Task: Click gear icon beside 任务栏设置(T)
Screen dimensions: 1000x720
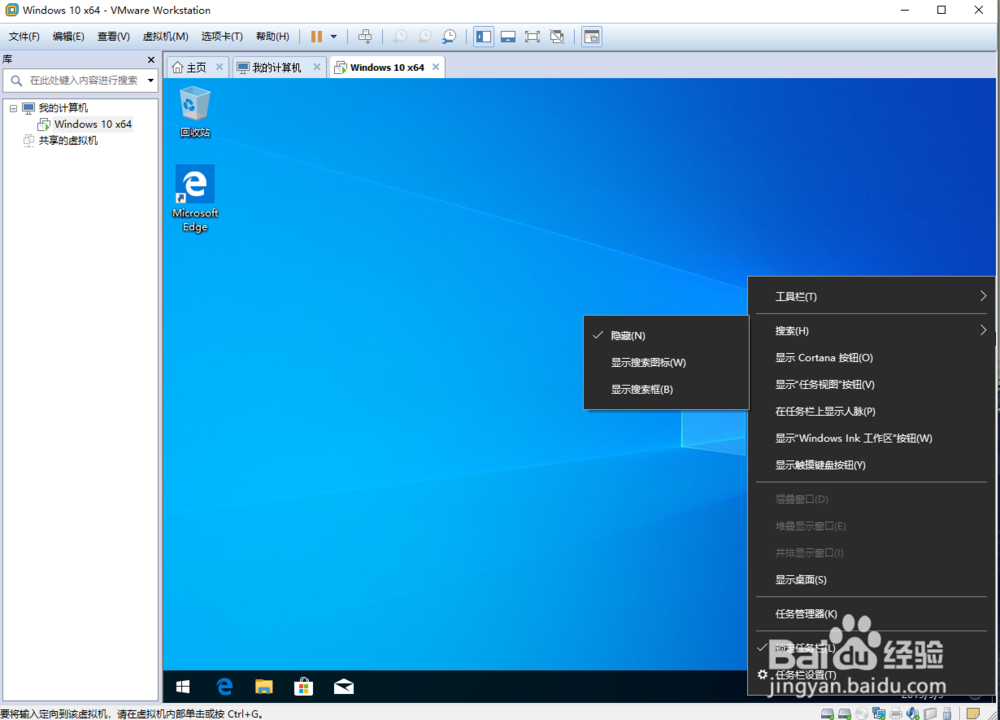Action: (x=762, y=674)
